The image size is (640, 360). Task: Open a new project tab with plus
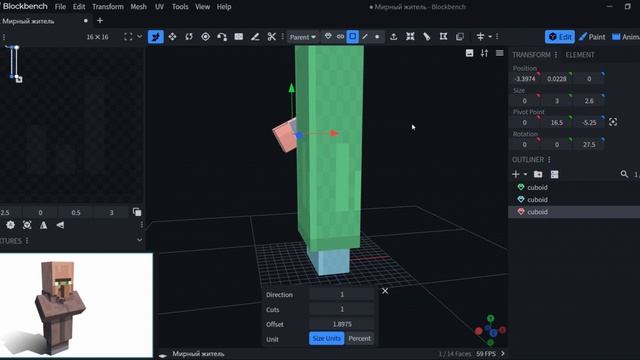[x=100, y=20]
